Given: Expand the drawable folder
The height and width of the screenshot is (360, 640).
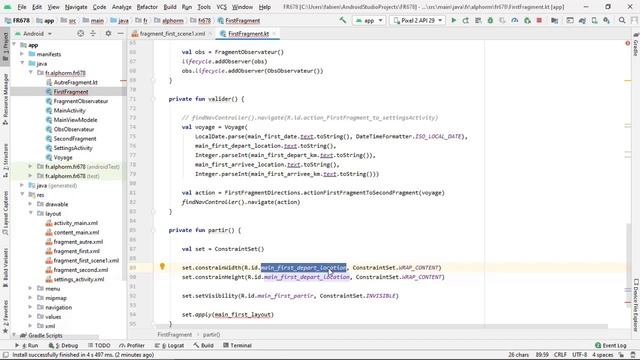Looking at the screenshot, I should [31, 204].
